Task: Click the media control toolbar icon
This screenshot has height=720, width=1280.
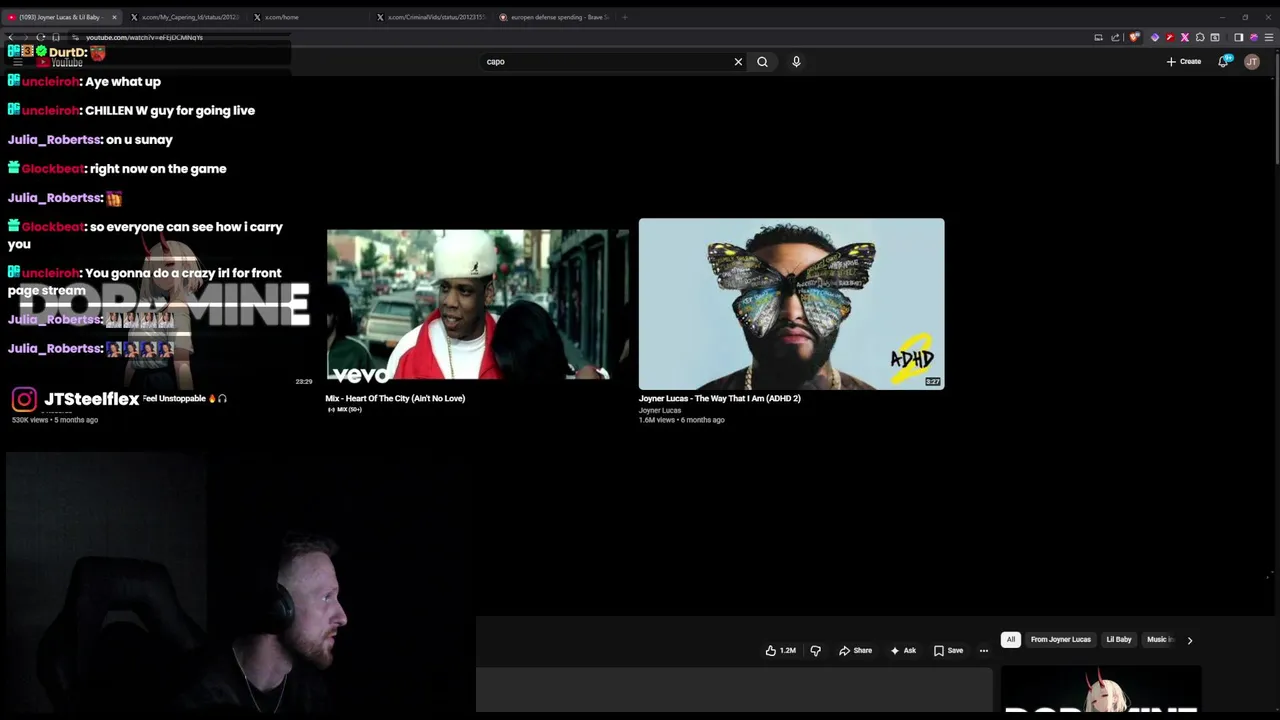Action: (1215, 37)
